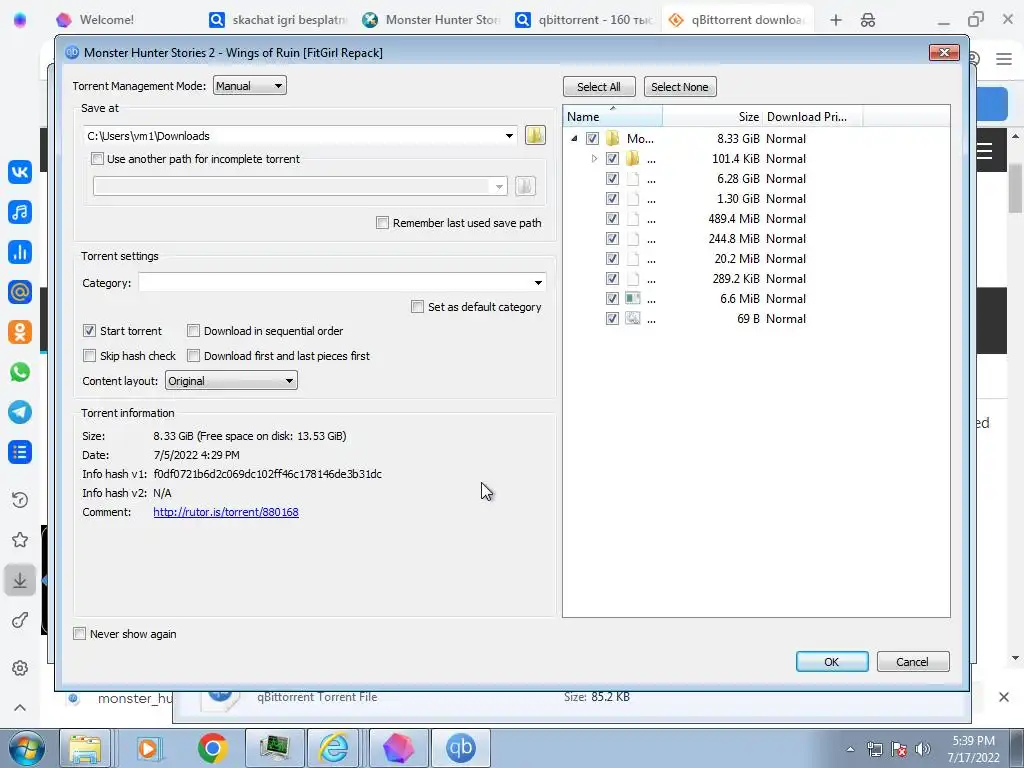Collapse the root Mo... folder tree
1024x768 pixels.
pos(574,138)
